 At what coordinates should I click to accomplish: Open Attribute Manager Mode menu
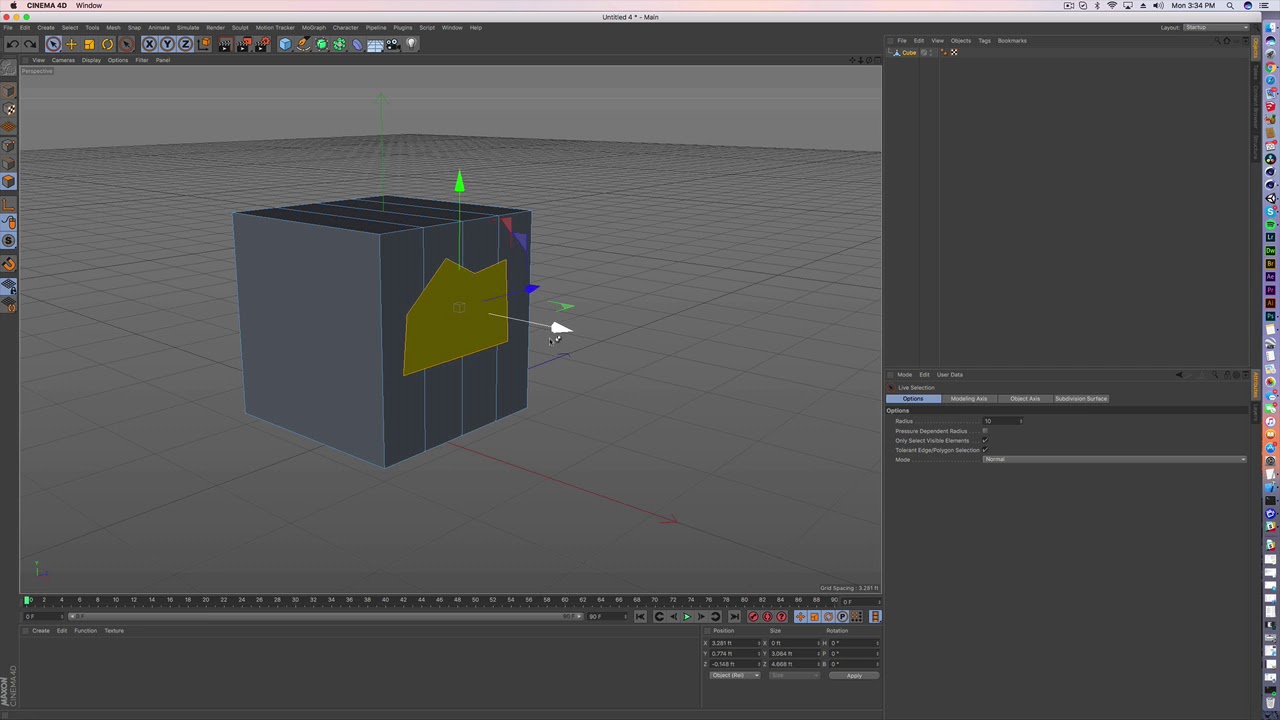click(x=904, y=375)
